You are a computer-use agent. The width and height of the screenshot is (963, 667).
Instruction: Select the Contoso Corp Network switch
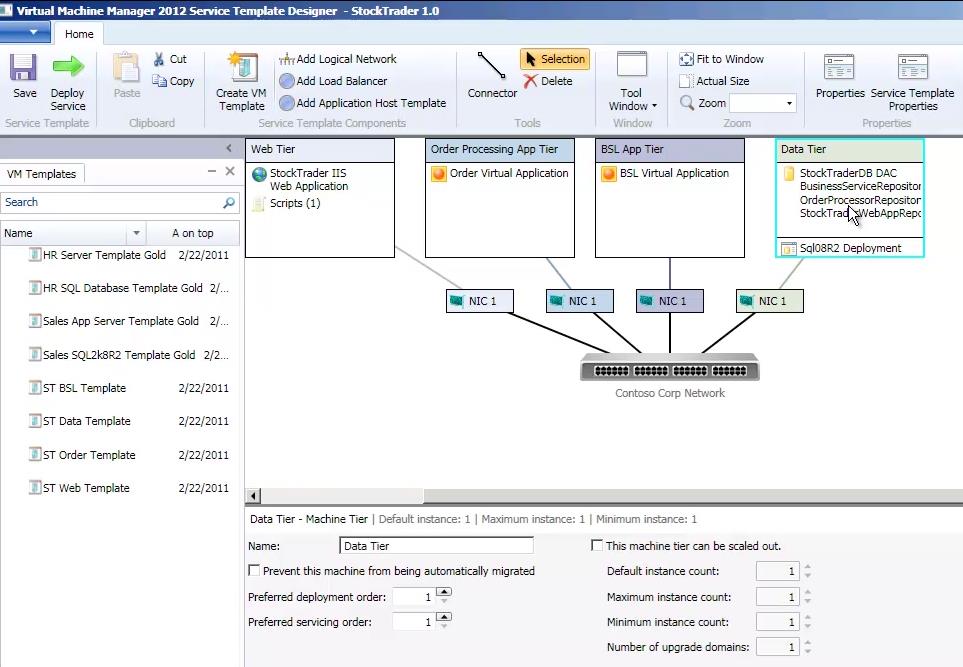pyautogui.click(x=669, y=367)
